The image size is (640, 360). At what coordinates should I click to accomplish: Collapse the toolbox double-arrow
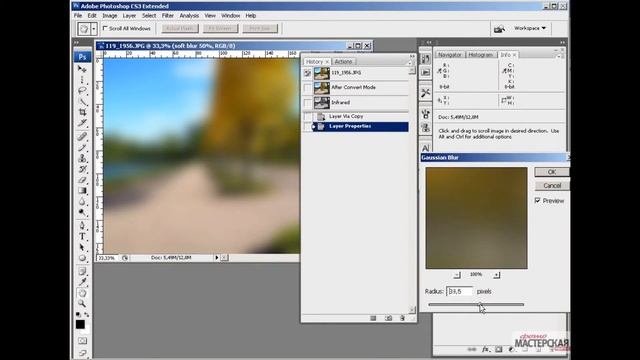(x=77, y=42)
